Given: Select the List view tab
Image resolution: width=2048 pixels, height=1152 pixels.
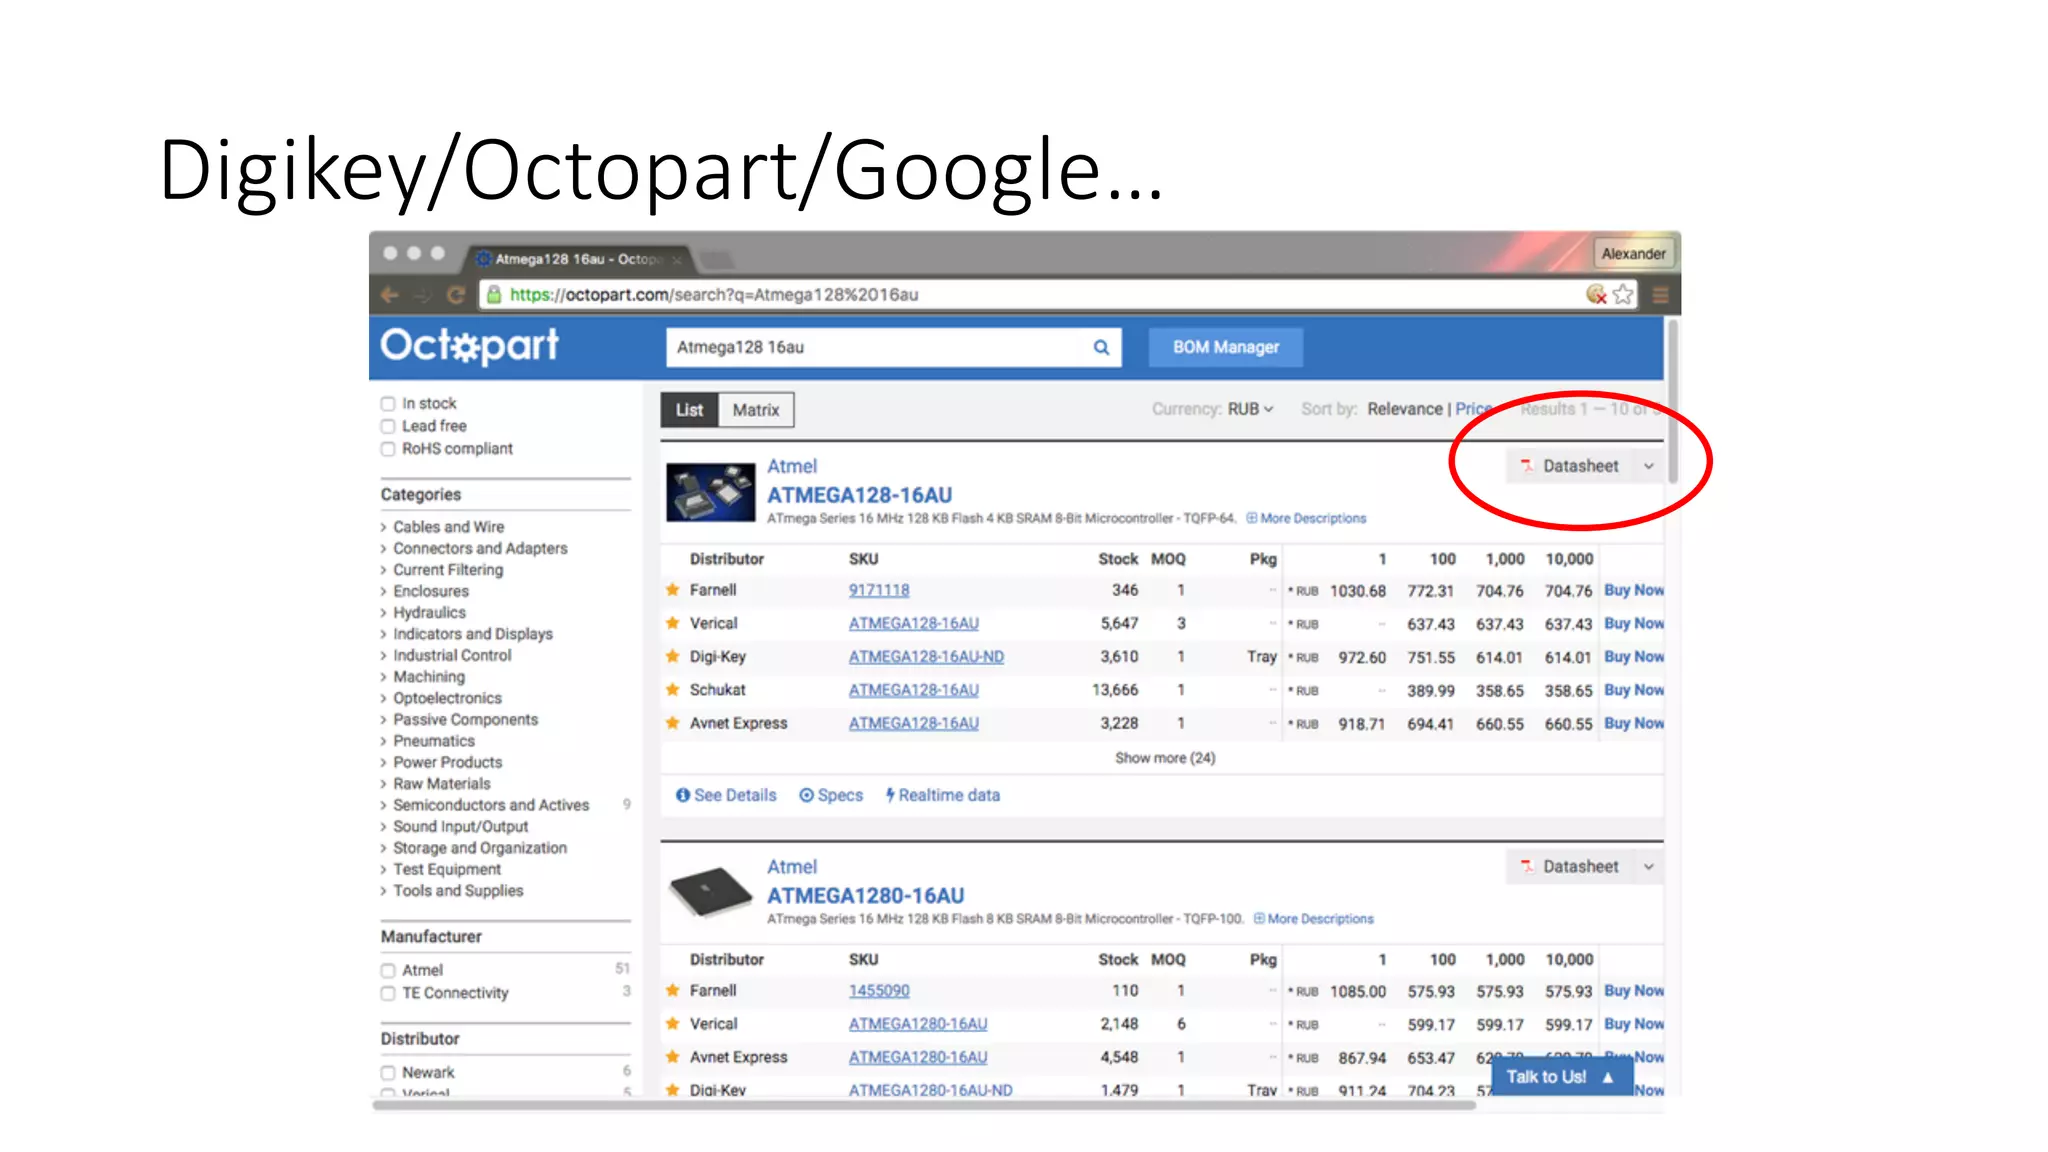Looking at the screenshot, I should point(689,410).
